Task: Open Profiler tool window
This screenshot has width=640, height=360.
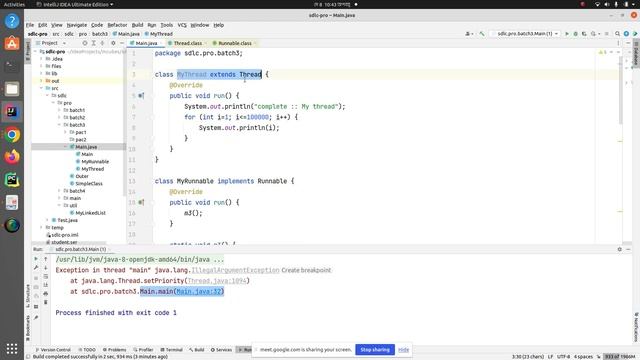Action: tap(143, 350)
